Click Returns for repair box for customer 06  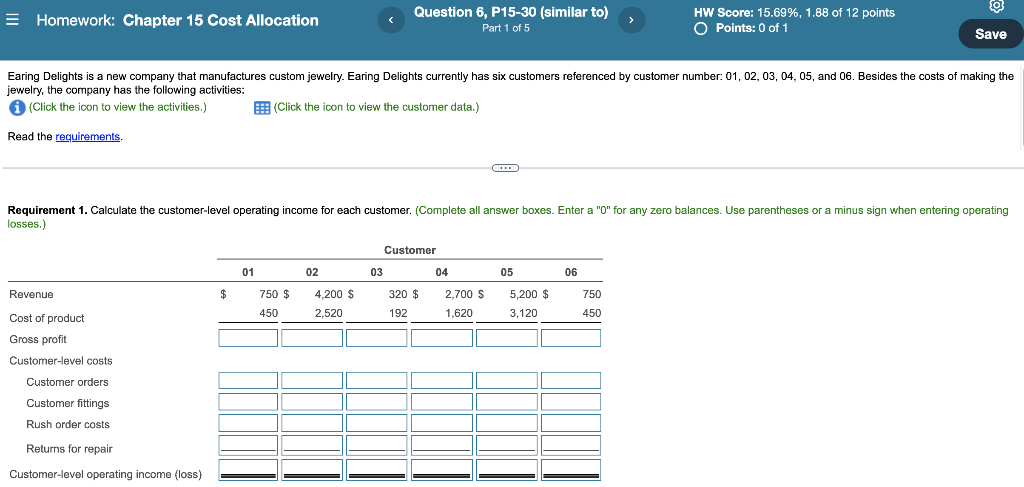[571, 446]
